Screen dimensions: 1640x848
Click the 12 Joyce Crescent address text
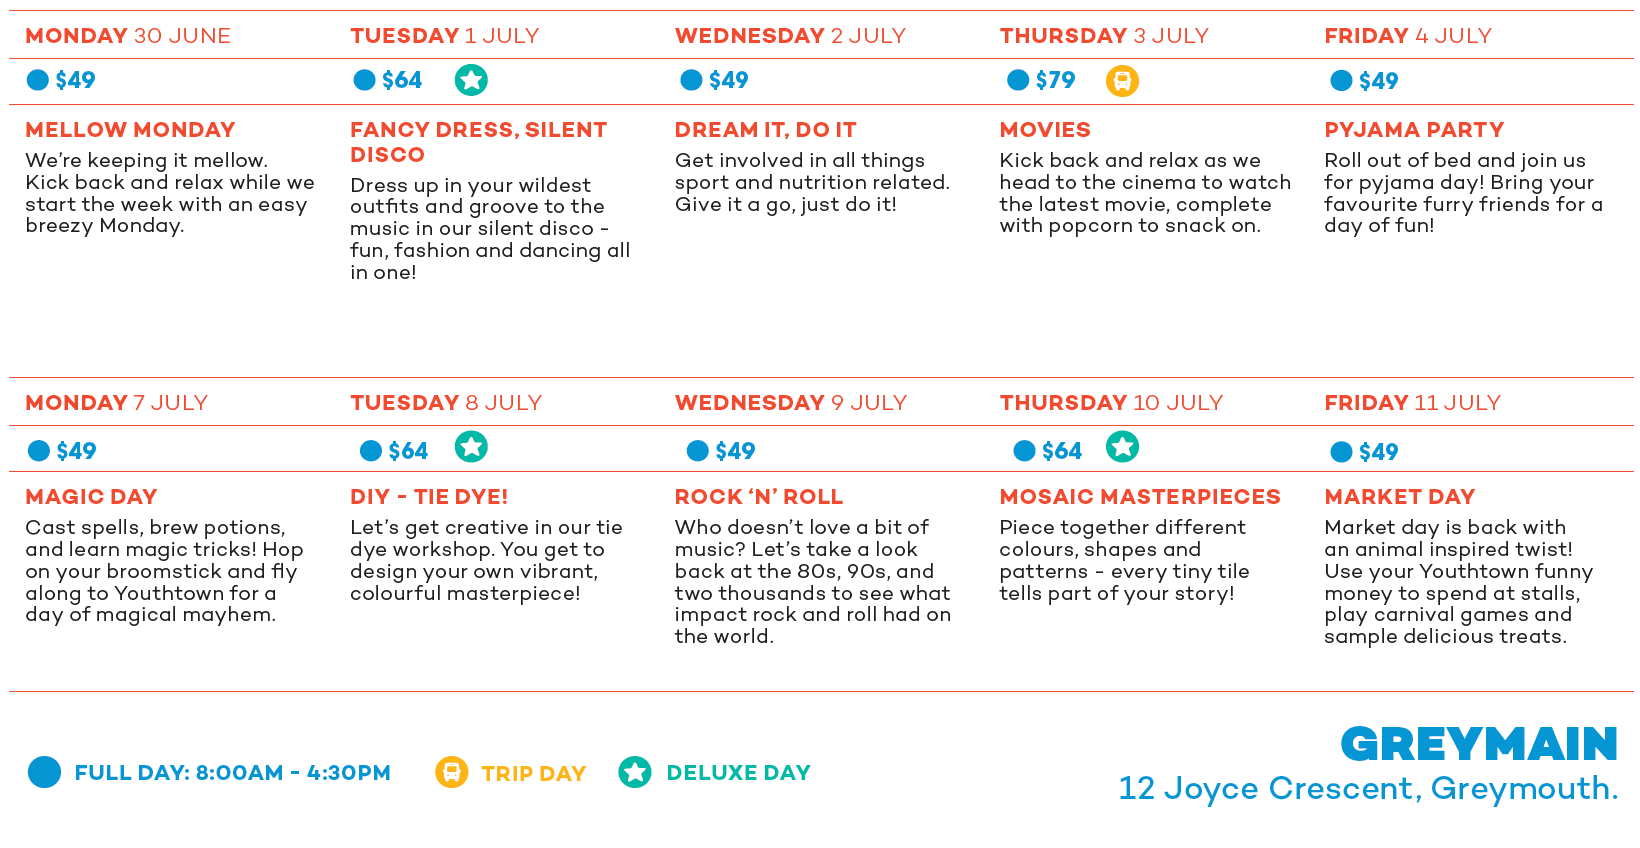pyautogui.click(x=1368, y=789)
